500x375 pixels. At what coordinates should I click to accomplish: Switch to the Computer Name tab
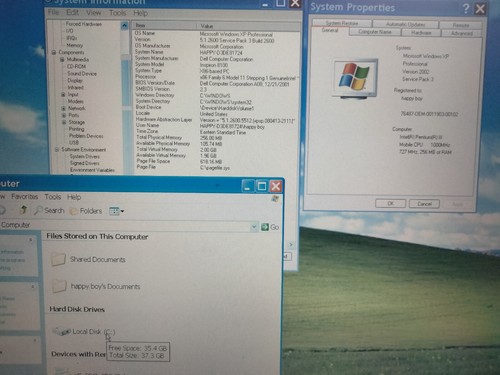tap(375, 32)
